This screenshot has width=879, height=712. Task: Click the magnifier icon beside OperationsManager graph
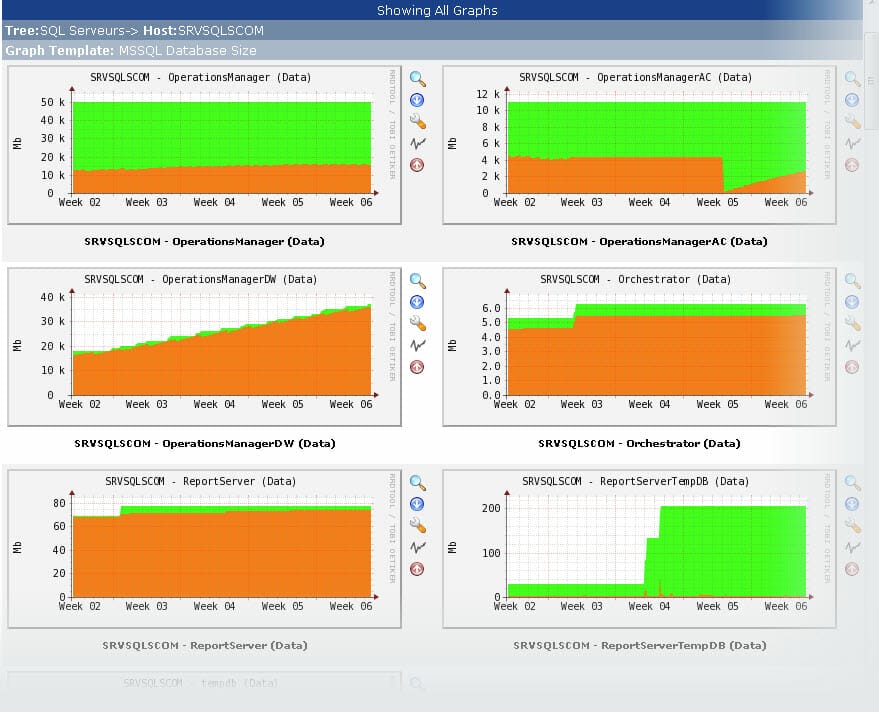(417, 79)
